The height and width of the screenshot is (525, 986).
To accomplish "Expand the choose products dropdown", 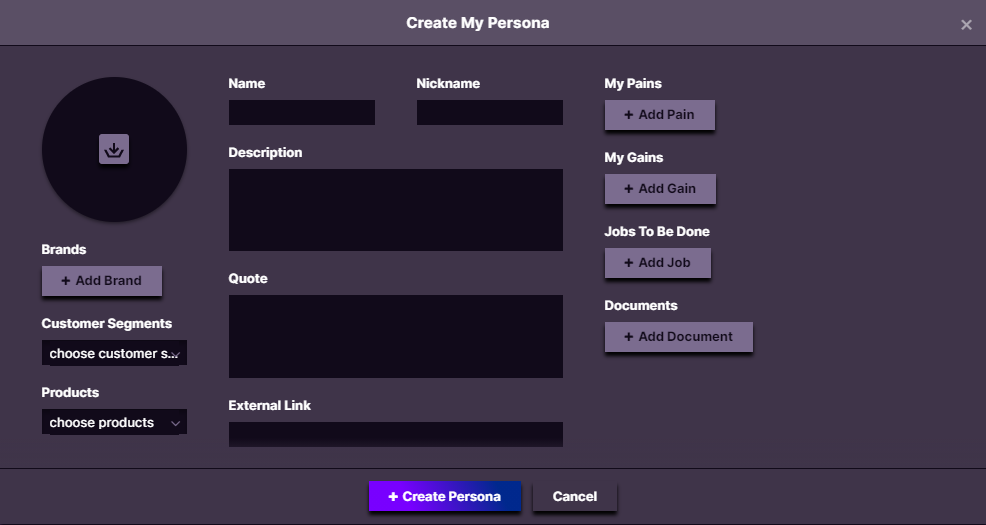I will (114, 422).
